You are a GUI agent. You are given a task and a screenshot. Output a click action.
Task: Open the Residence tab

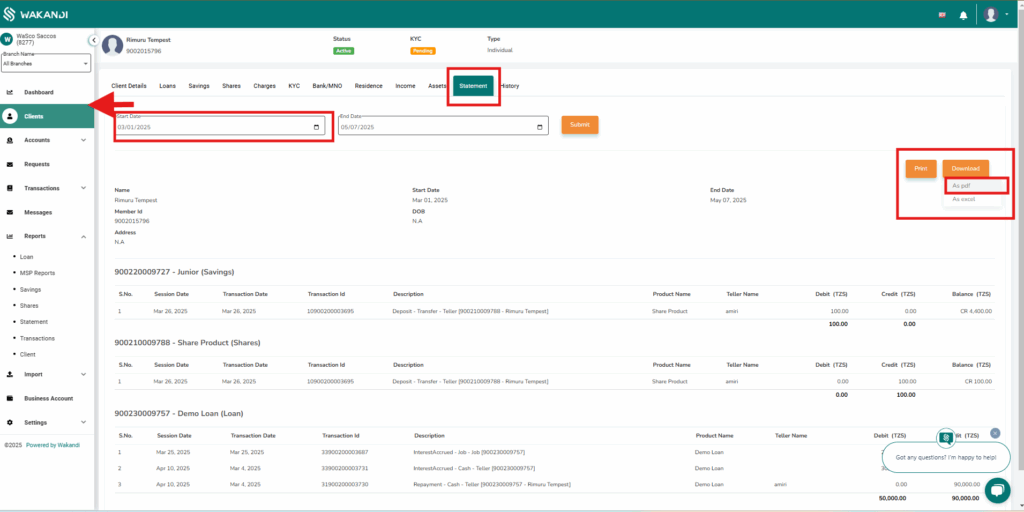point(368,86)
